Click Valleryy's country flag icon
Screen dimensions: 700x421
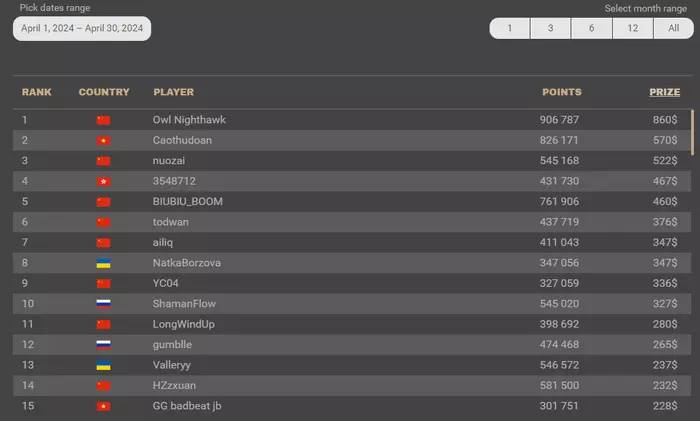click(103, 365)
